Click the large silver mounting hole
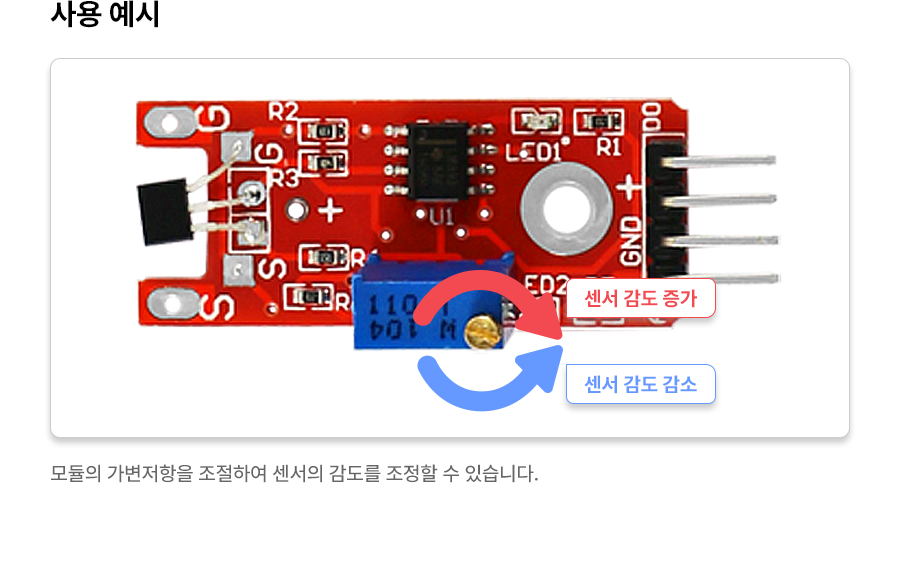900x581 pixels. click(566, 209)
